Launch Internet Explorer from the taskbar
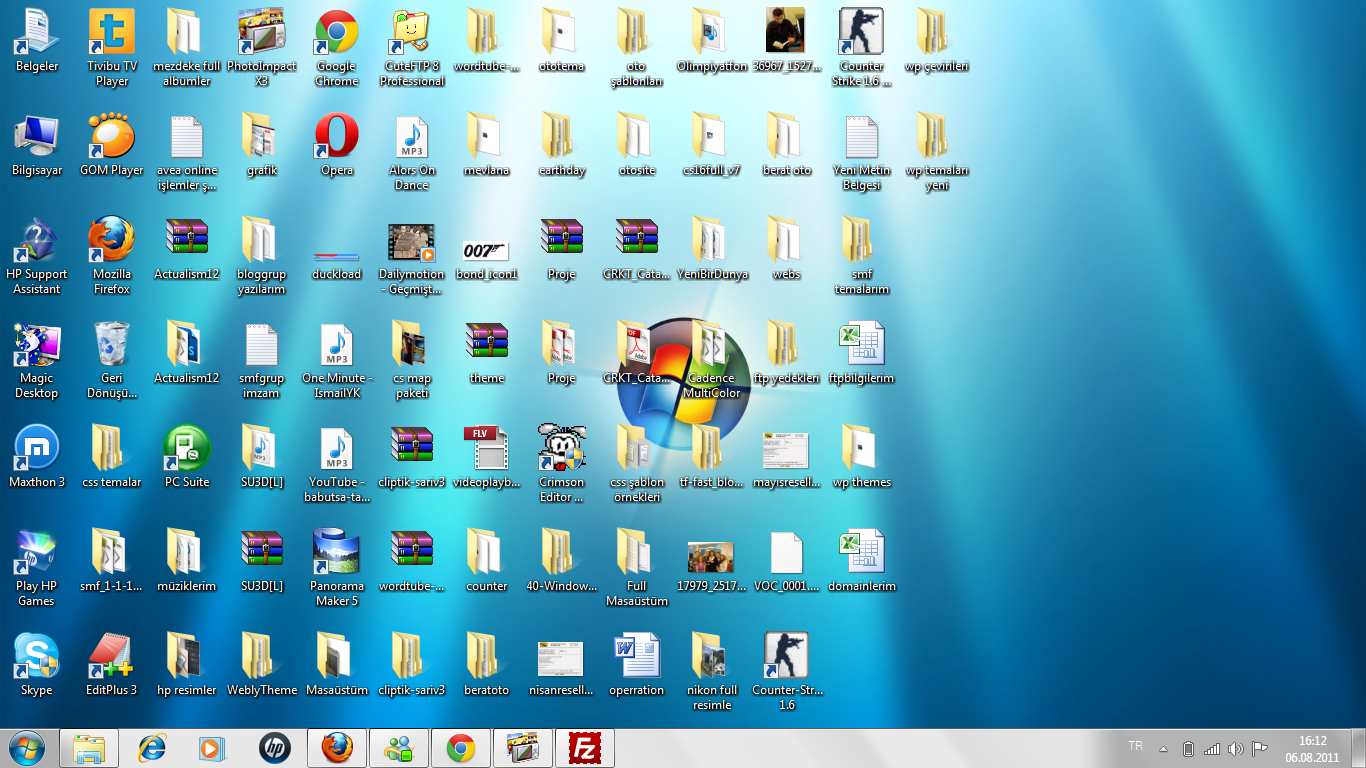The width and height of the screenshot is (1366, 768). (151, 748)
